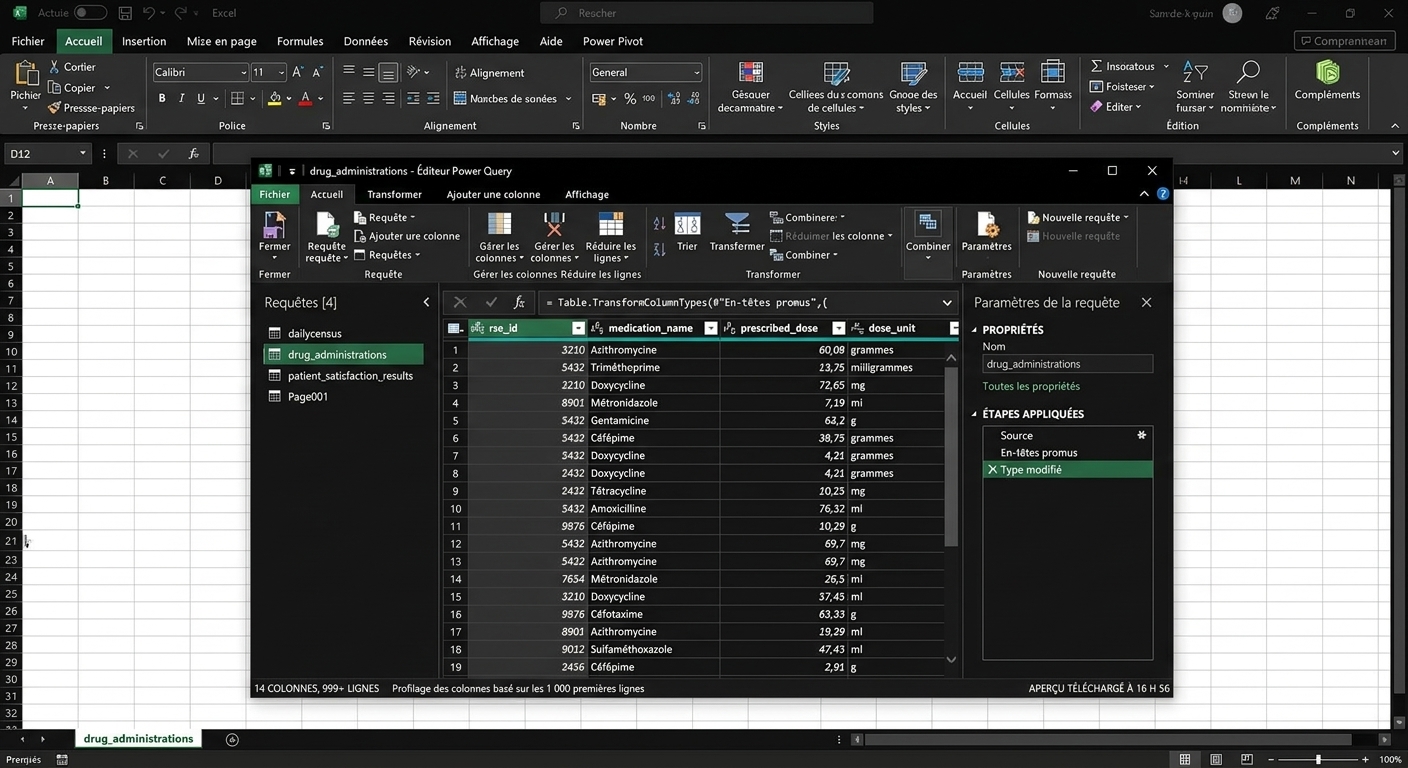Click the sort and filter A-Z icon
The height and width of the screenshot is (768, 1408).
click(1195, 72)
